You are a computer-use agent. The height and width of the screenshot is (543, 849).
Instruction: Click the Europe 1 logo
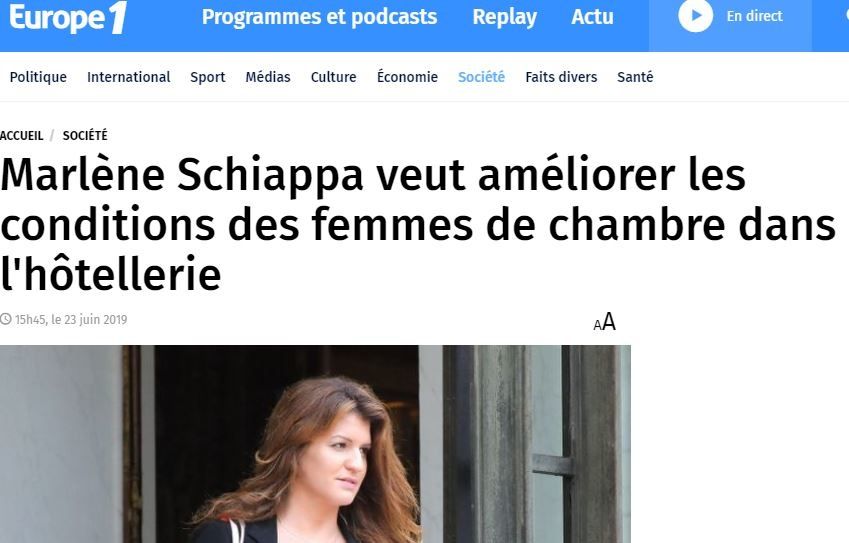(x=68, y=17)
